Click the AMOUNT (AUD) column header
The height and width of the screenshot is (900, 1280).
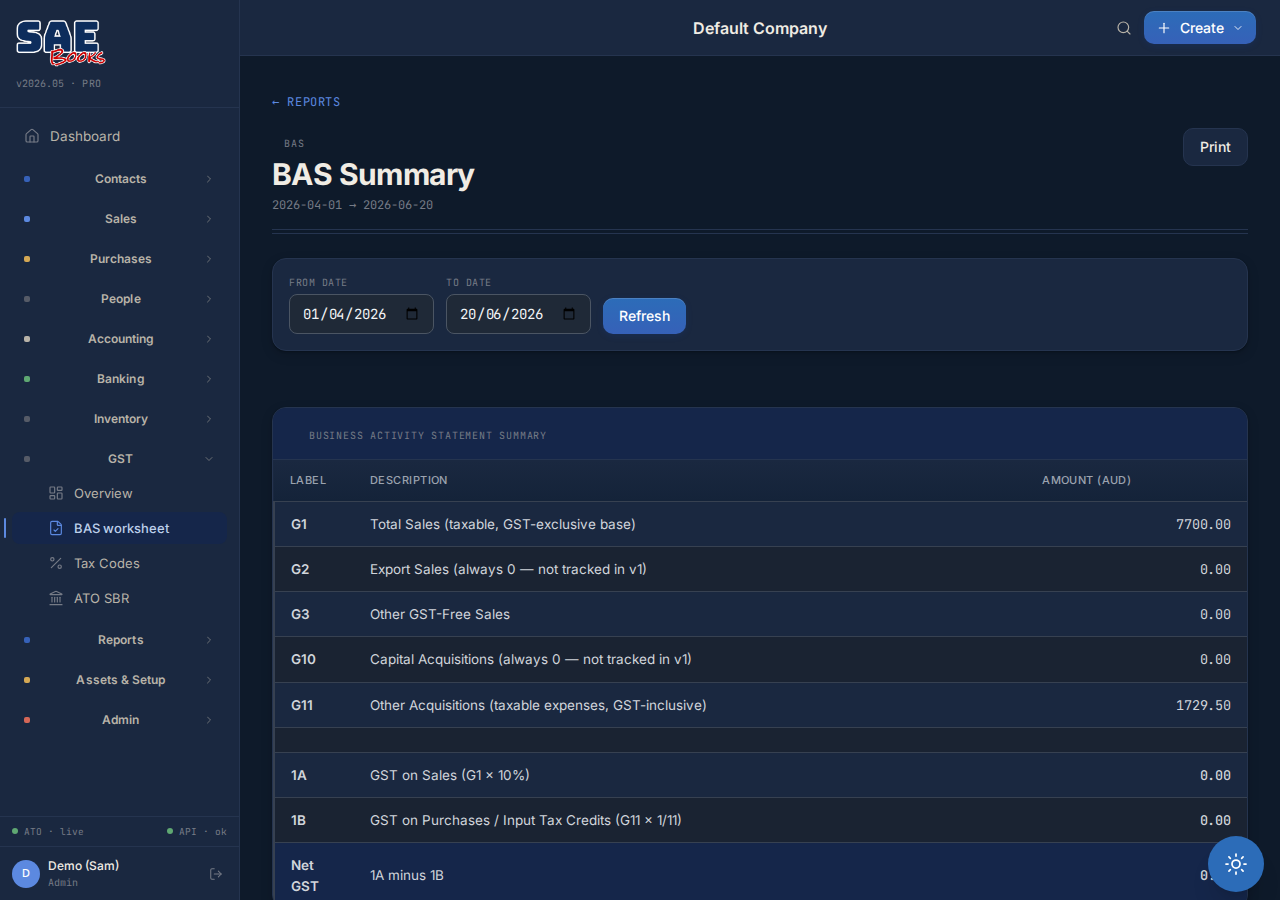tap(1086, 480)
